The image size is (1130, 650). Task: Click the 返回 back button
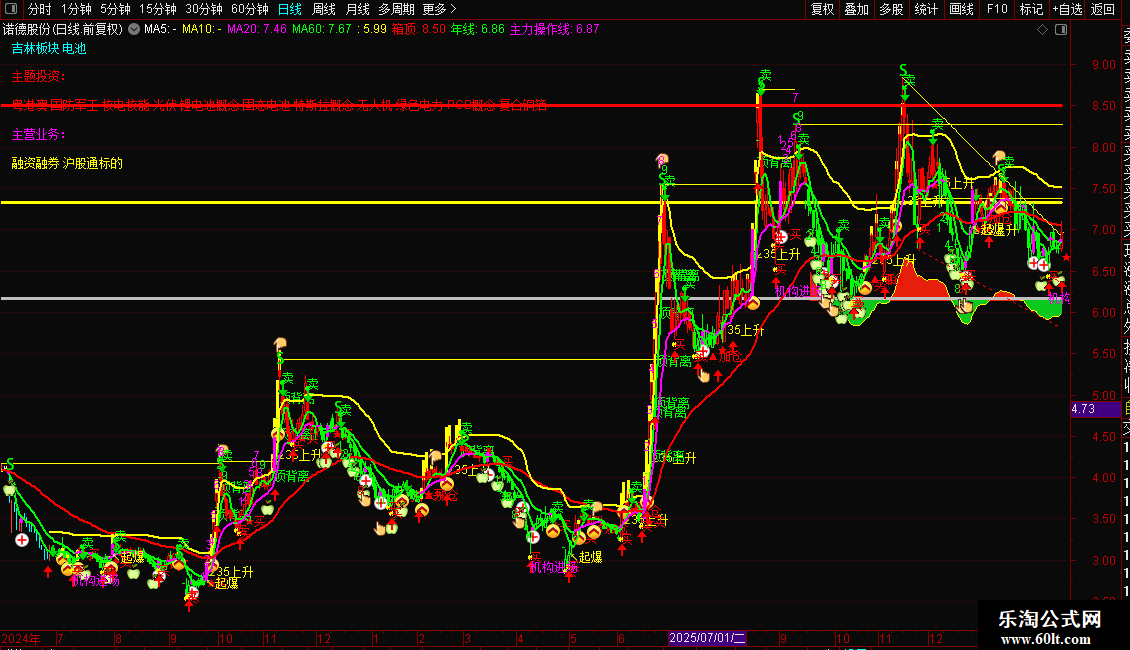(x=1103, y=9)
